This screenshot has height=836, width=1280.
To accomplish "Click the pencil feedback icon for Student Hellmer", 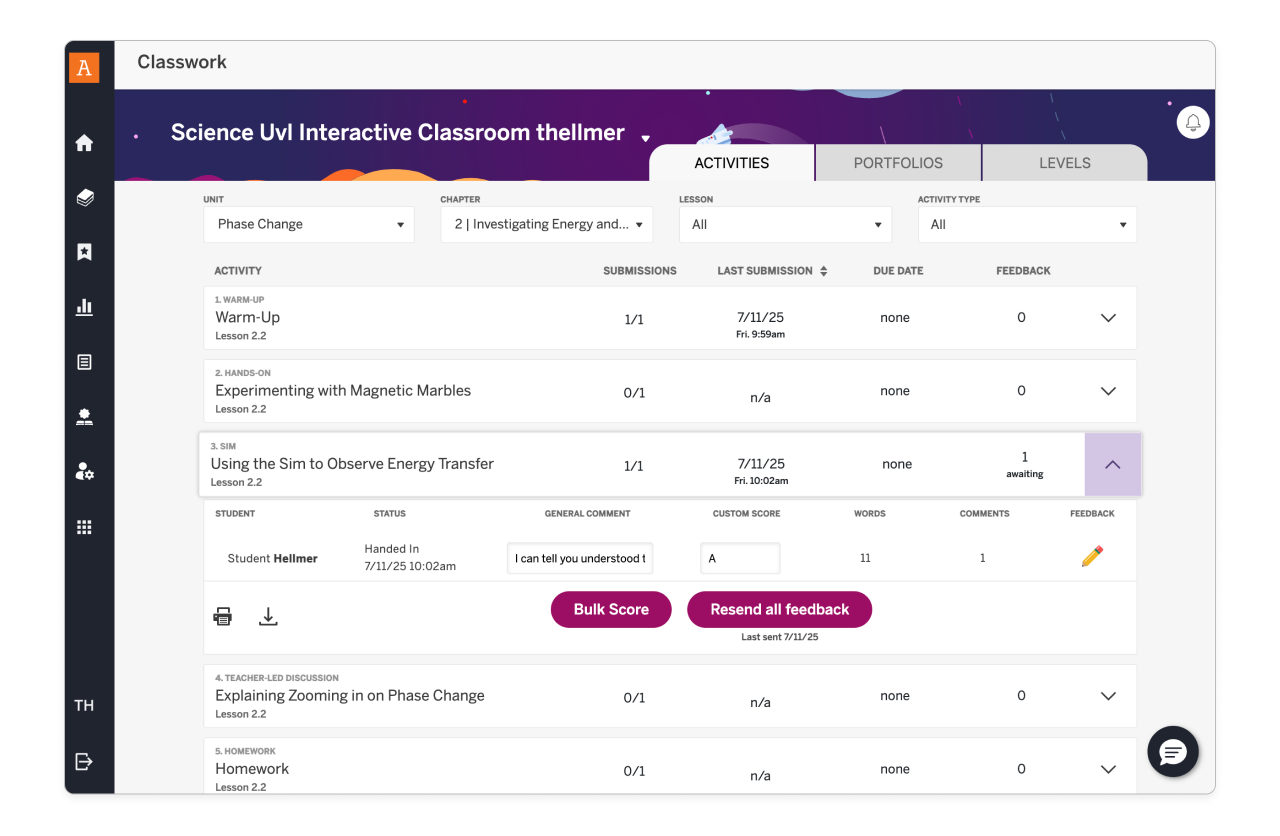I will [x=1092, y=557].
